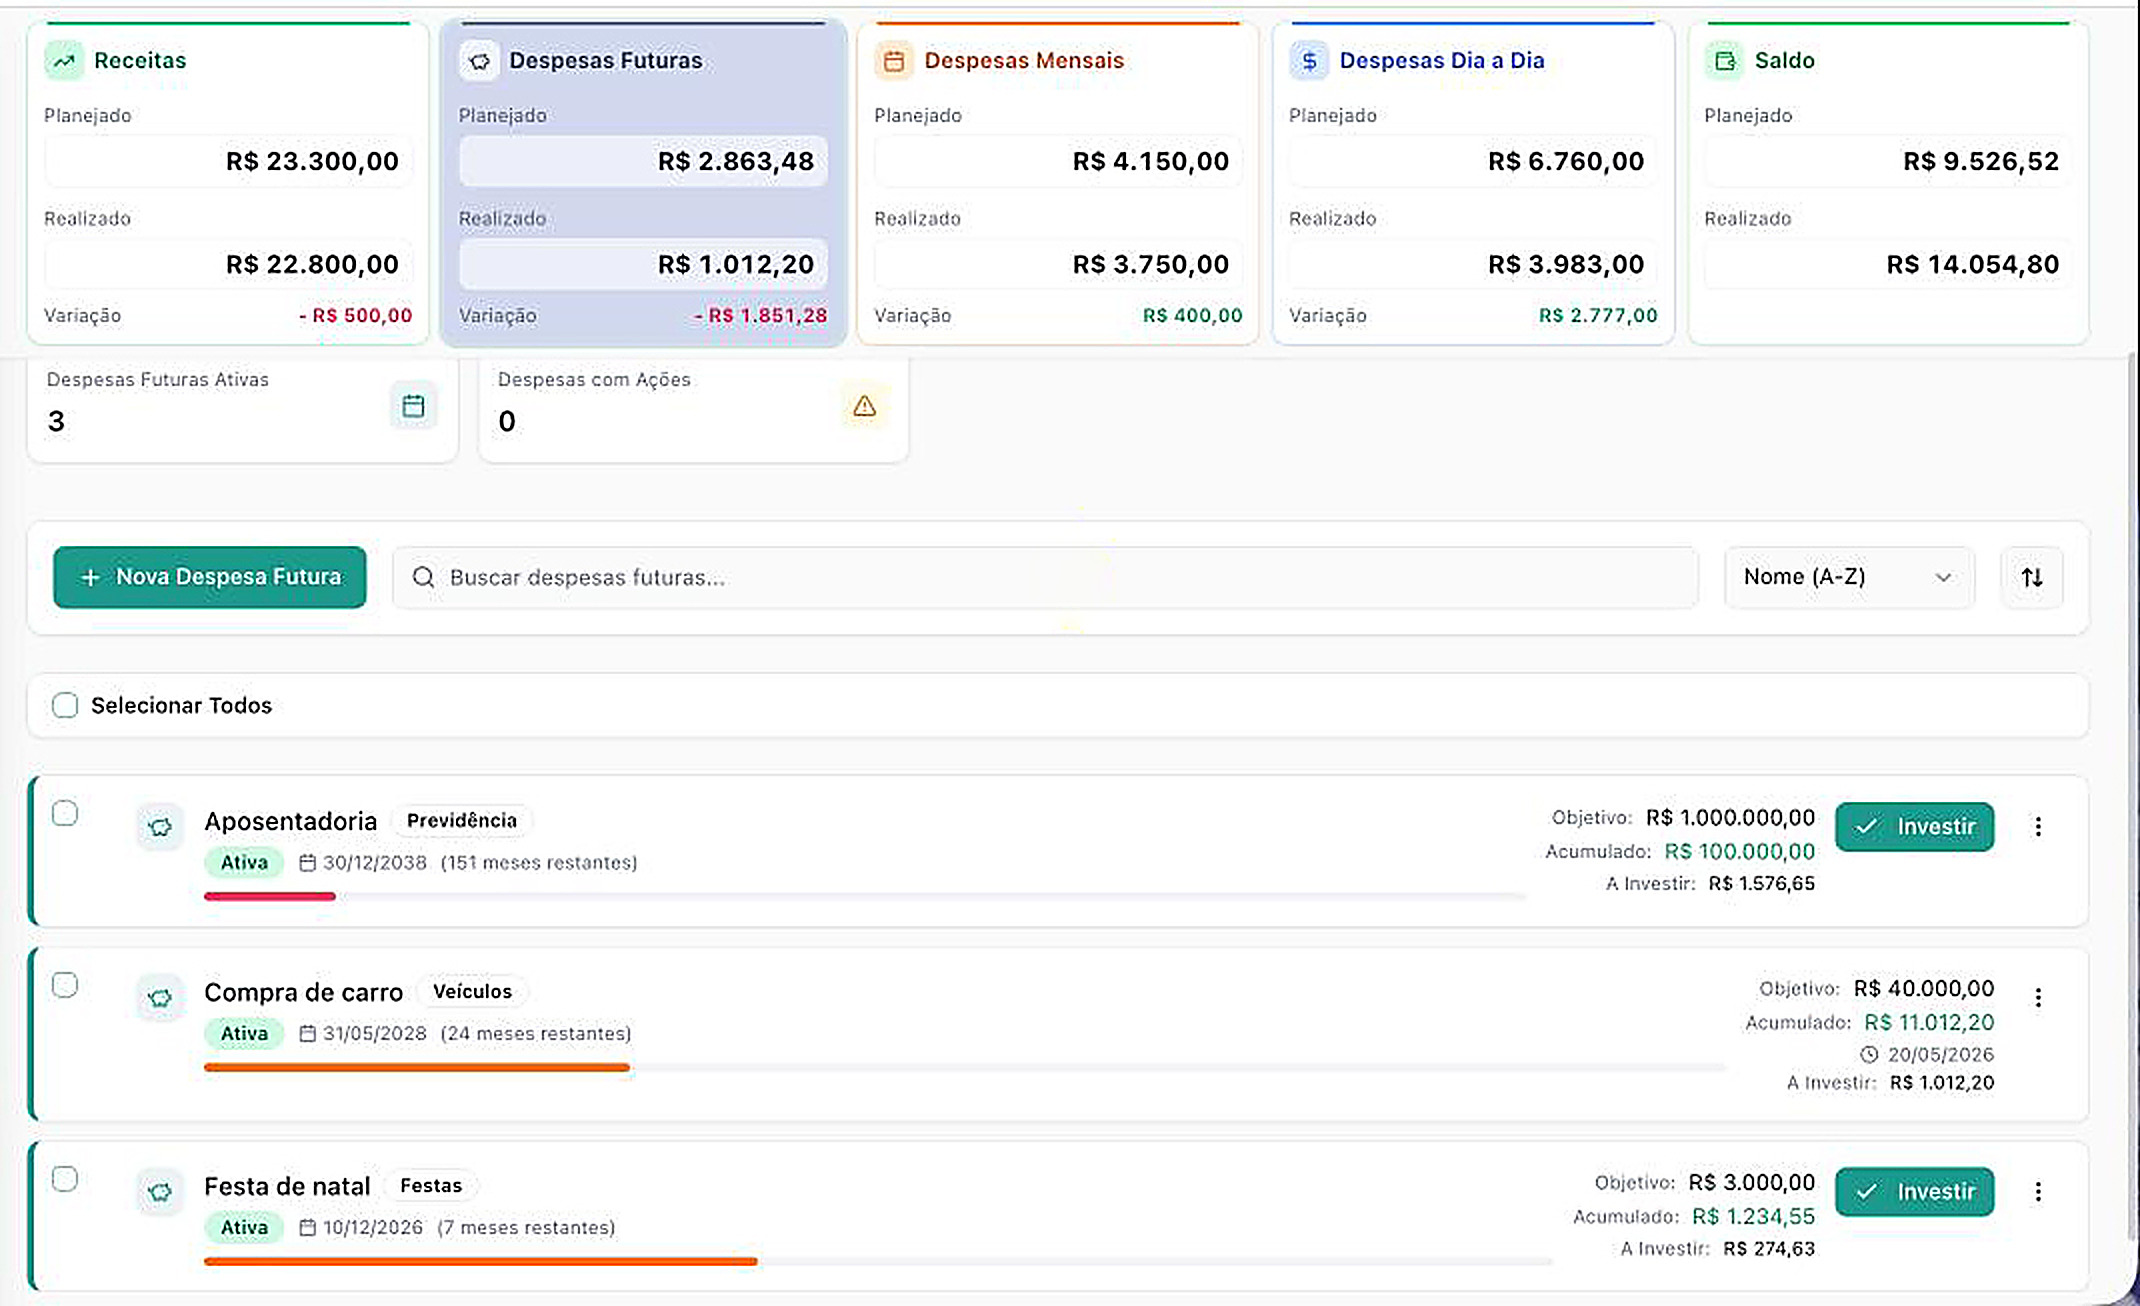Click Receitas variation - R$ 500,00
The width and height of the screenshot is (2140, 1306).
(x=356, y=316)
